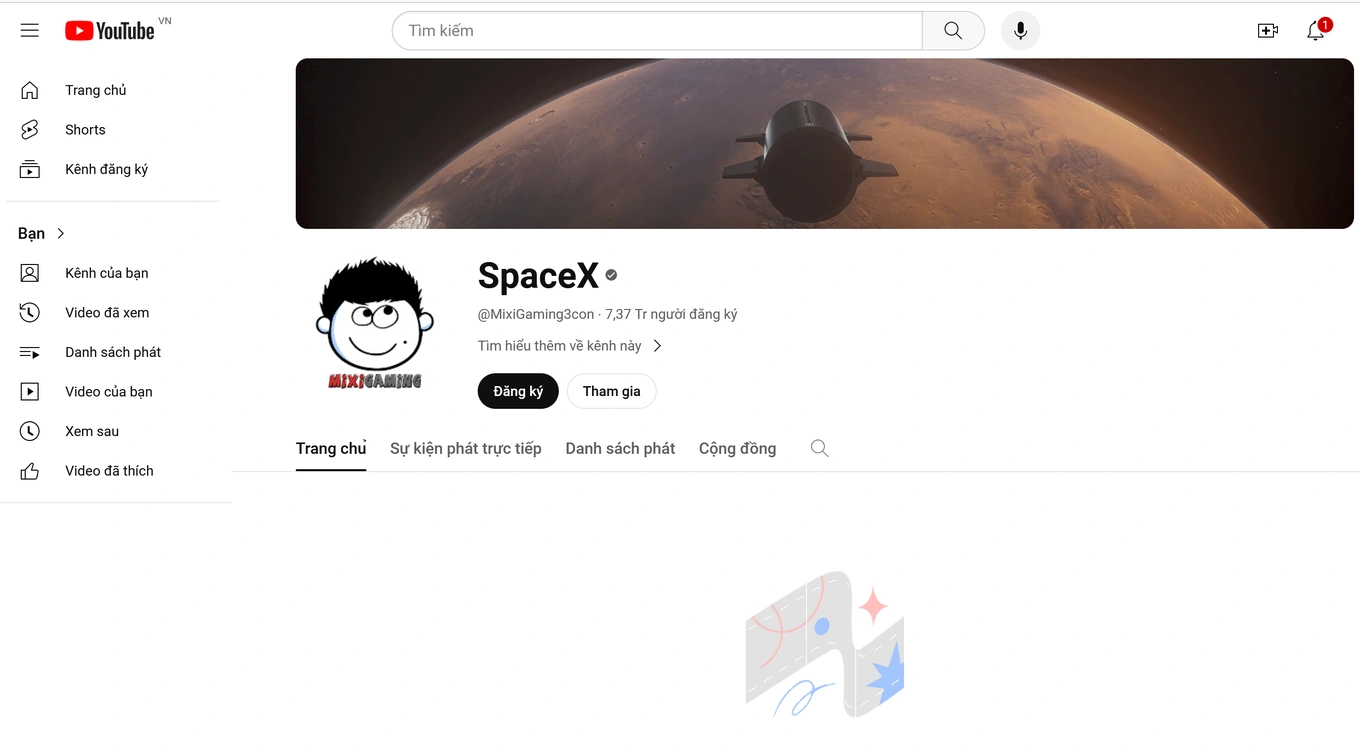The height and width of the screenshot is (748, 1360).
Task: Open Video đã thích liked videos
Action: pos(110,471)
